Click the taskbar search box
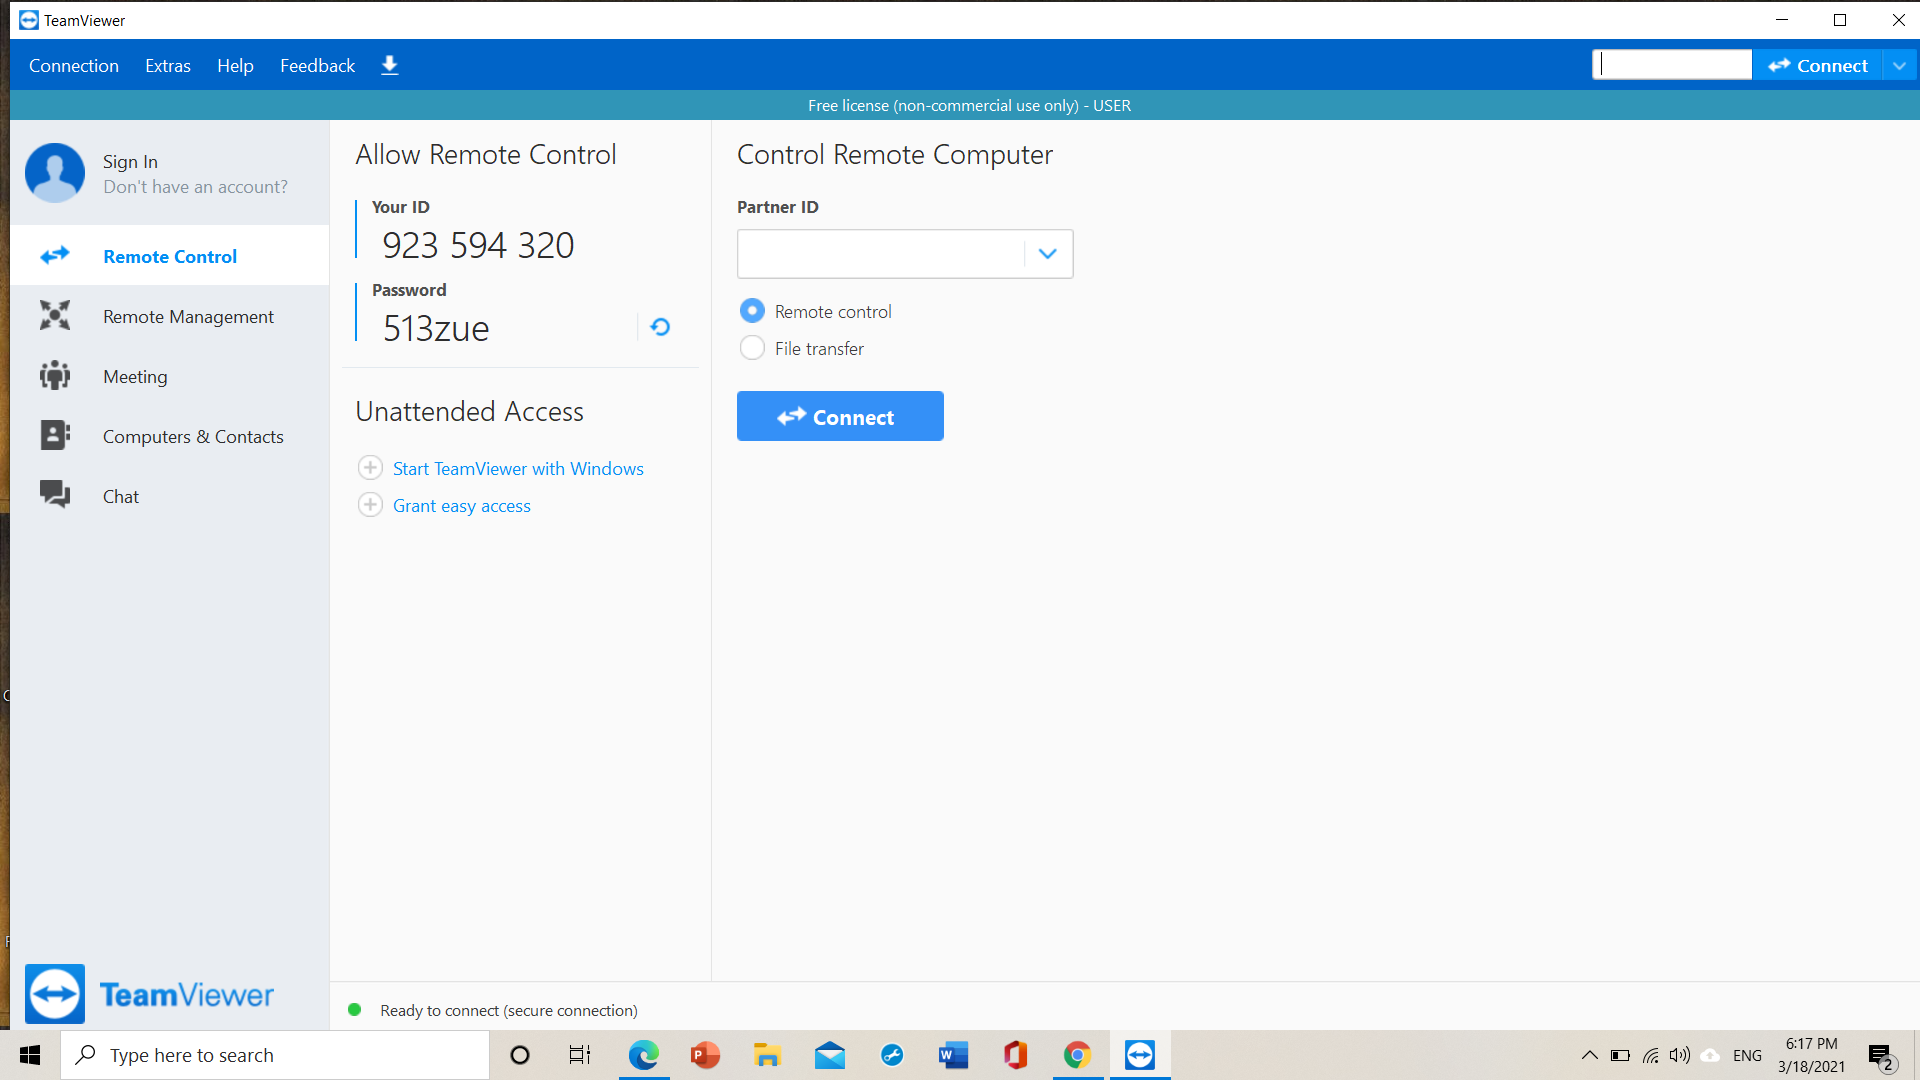 (275, 1055)
